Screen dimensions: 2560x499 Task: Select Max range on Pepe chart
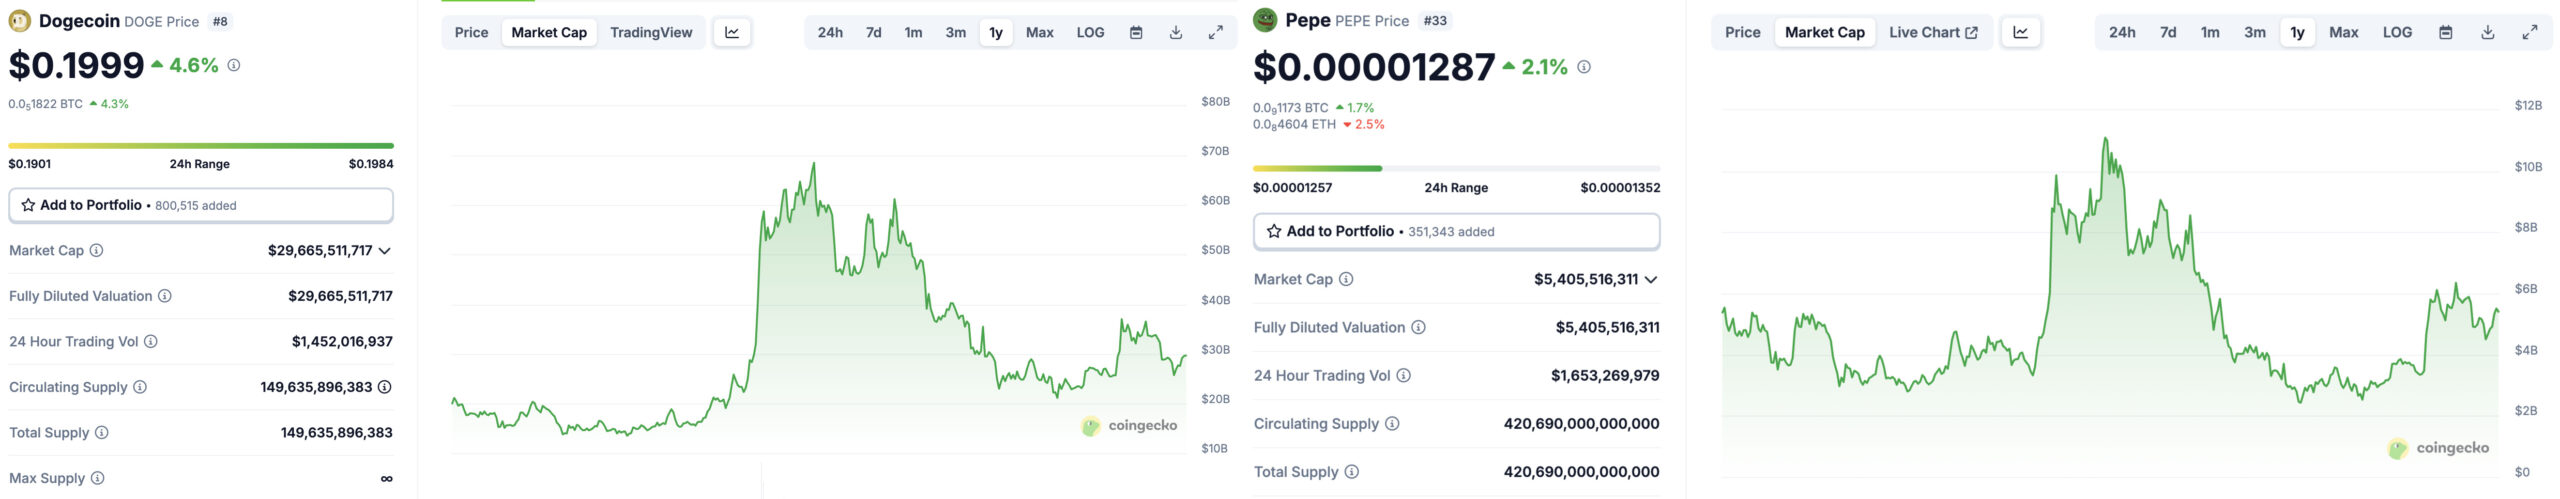pos(2344,32)
